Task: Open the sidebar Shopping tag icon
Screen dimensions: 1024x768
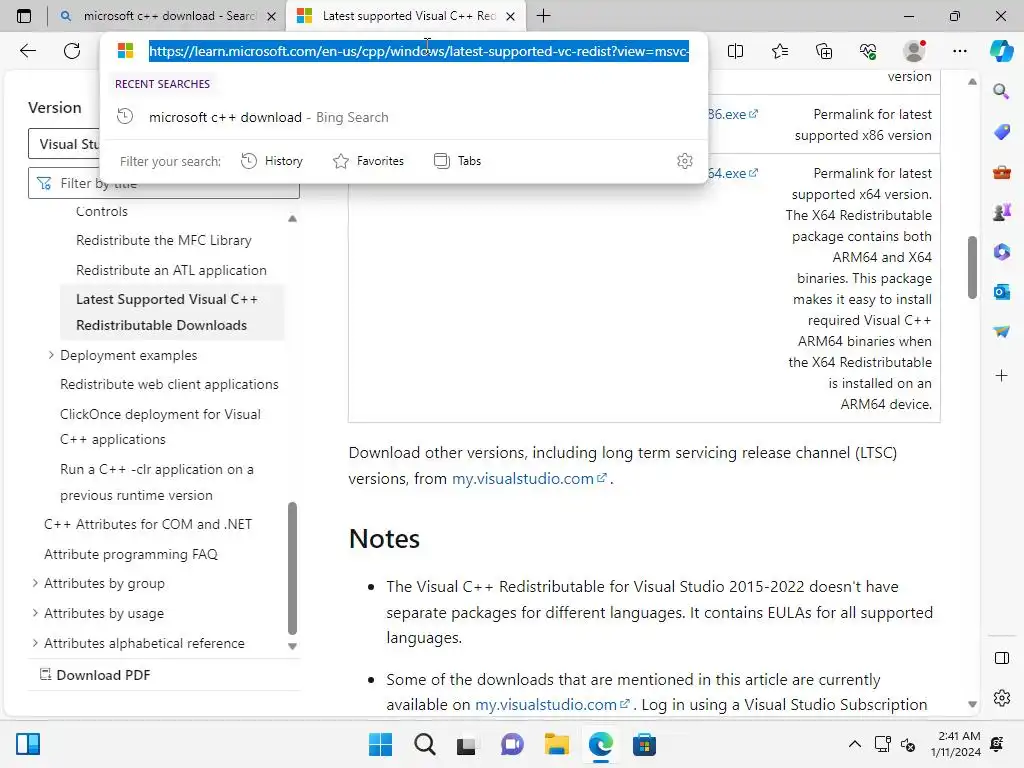Action: 1001,132
